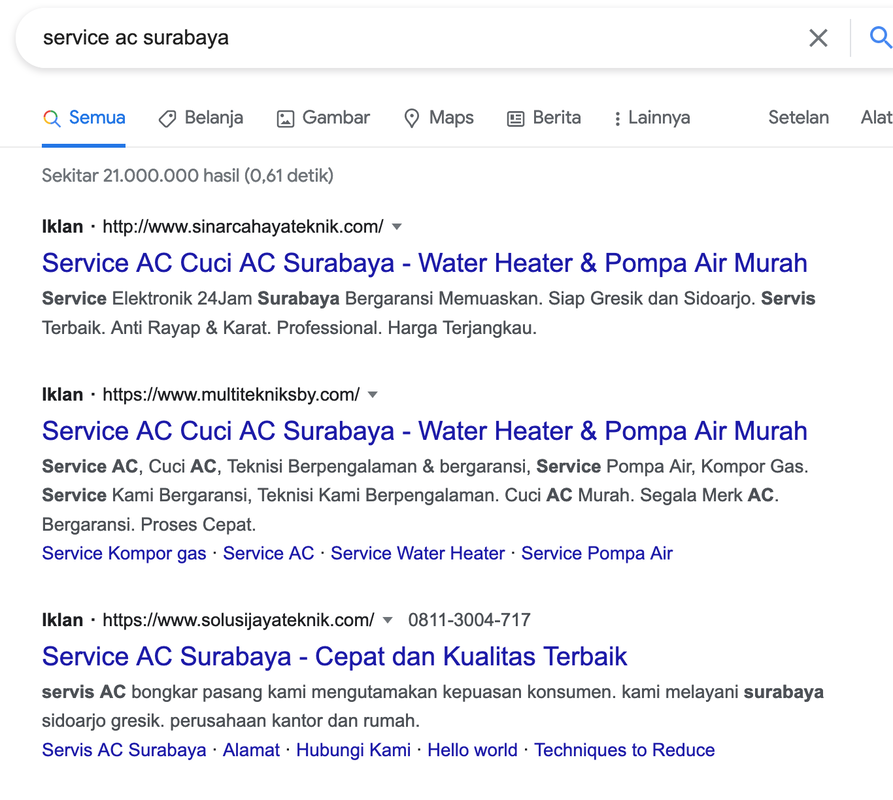Click the Service Water Heater sitelink
The width and height of the screenshot is (893, 800).
tap(417, 553)
